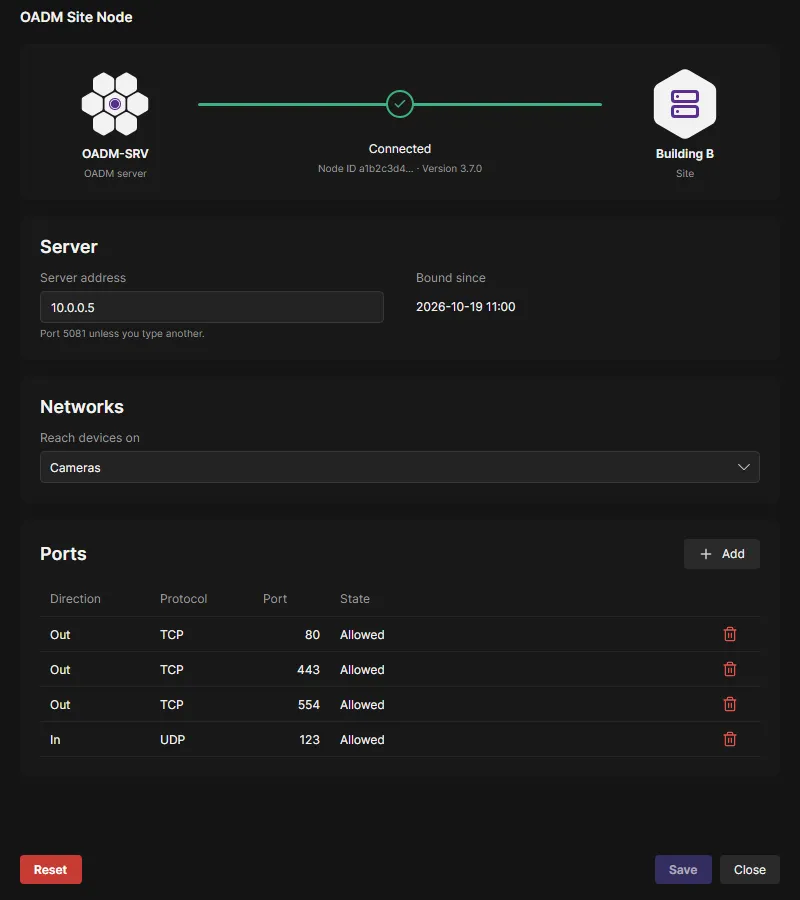
Task: Click the OADM Site Node dialog title
Action: (x=76, y=17)
